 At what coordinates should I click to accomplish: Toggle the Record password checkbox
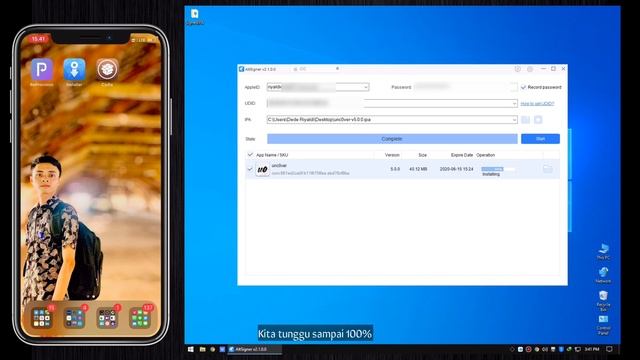coord(523,87)
